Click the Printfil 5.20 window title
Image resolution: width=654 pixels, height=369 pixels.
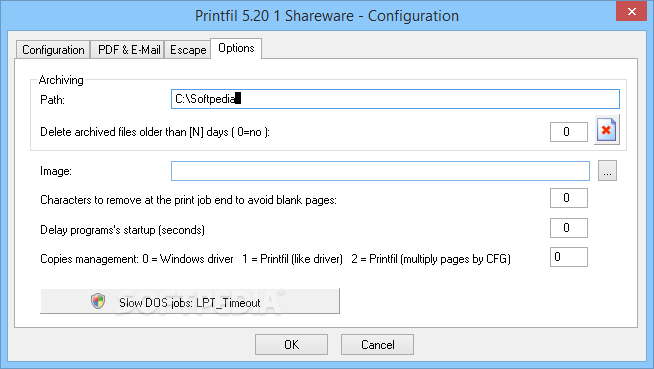327,16
